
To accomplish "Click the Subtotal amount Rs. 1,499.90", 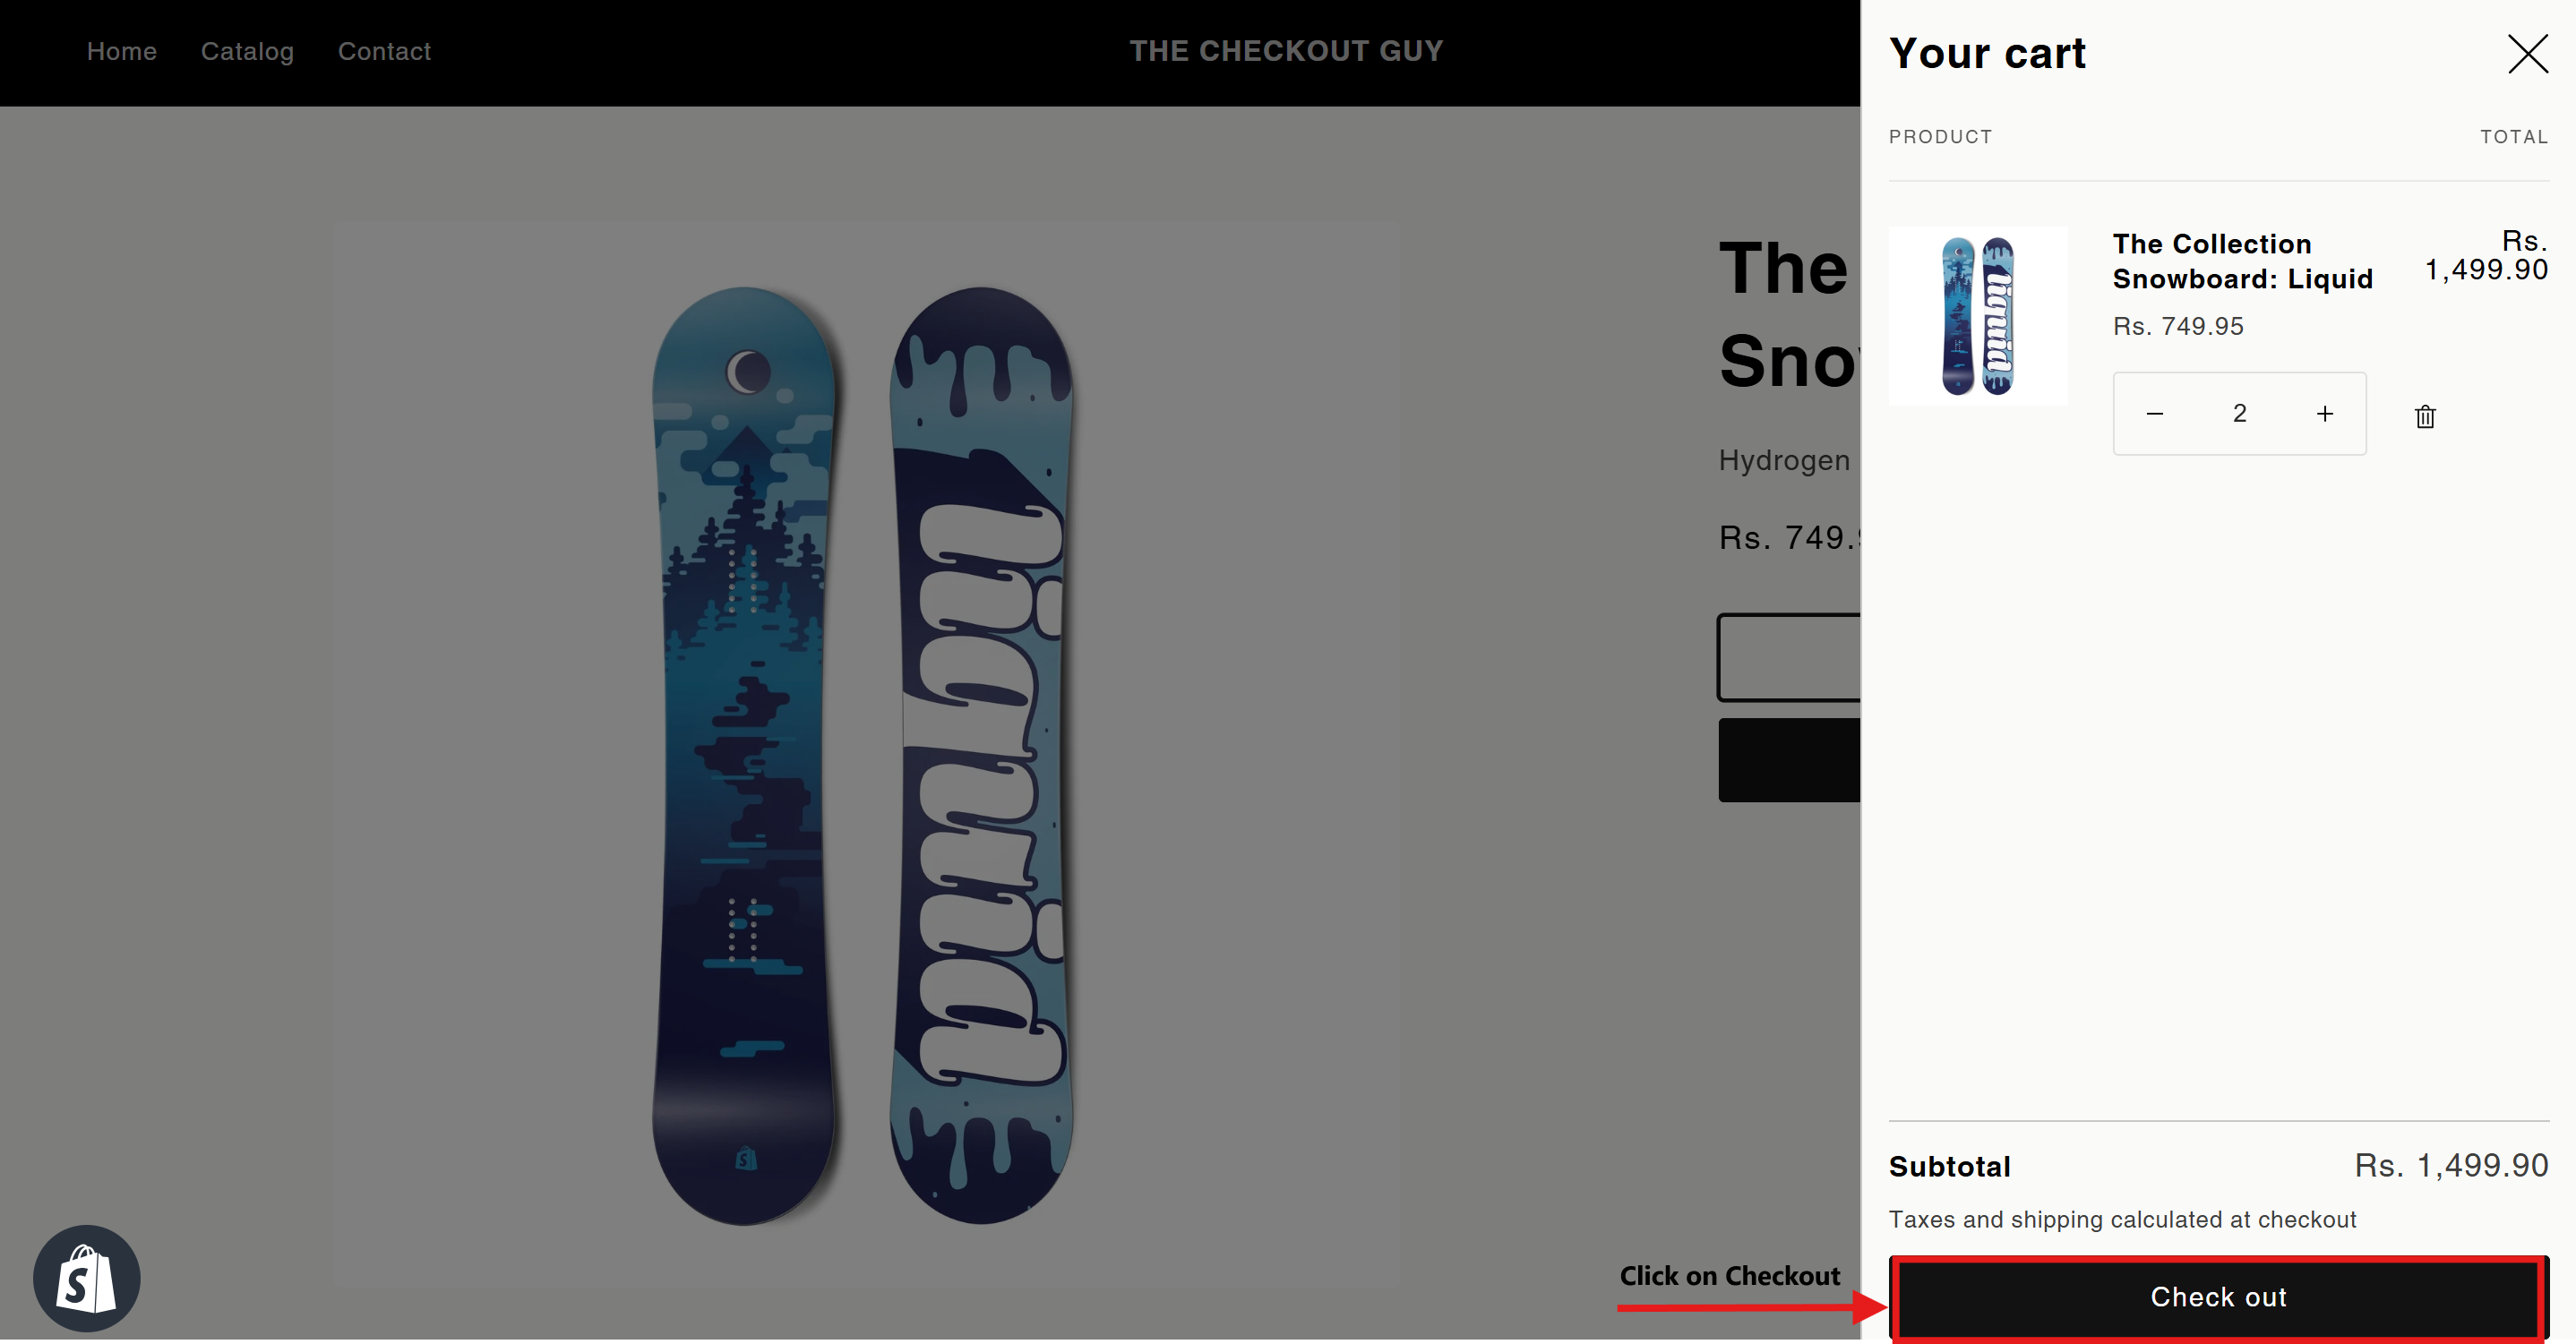I will coord(2451,1166).
